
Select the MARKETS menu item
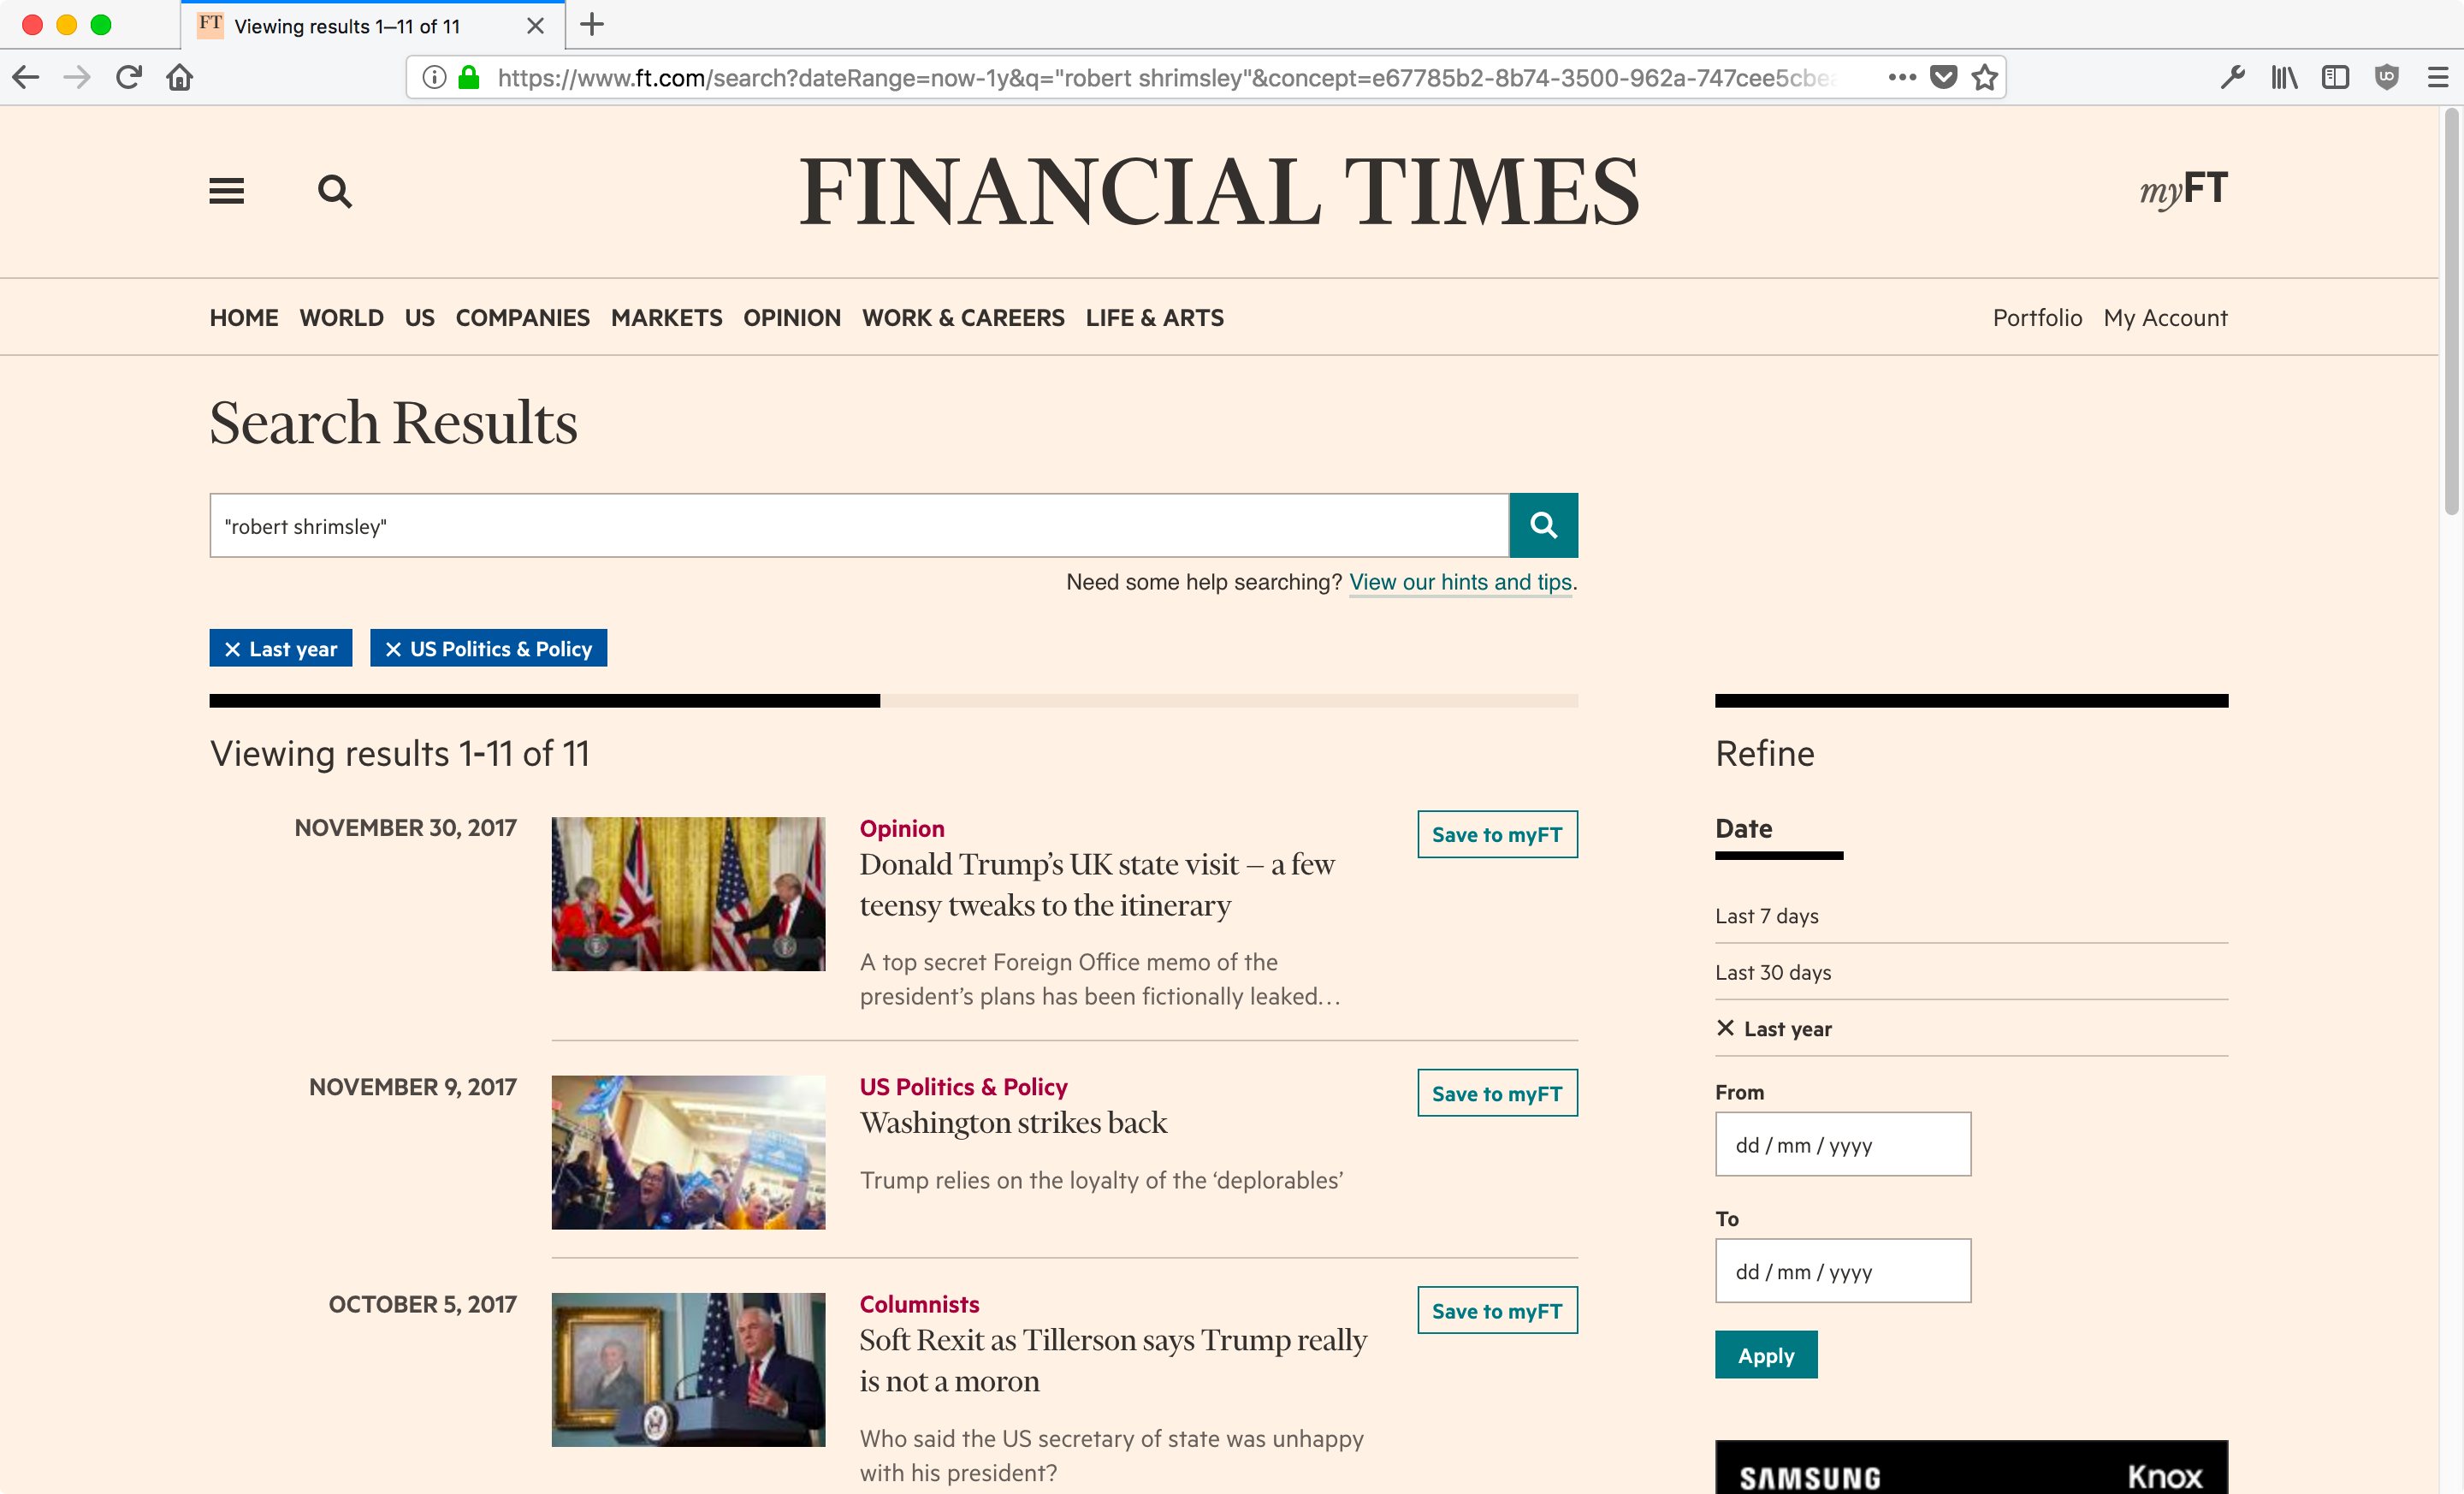click(666, 317)
